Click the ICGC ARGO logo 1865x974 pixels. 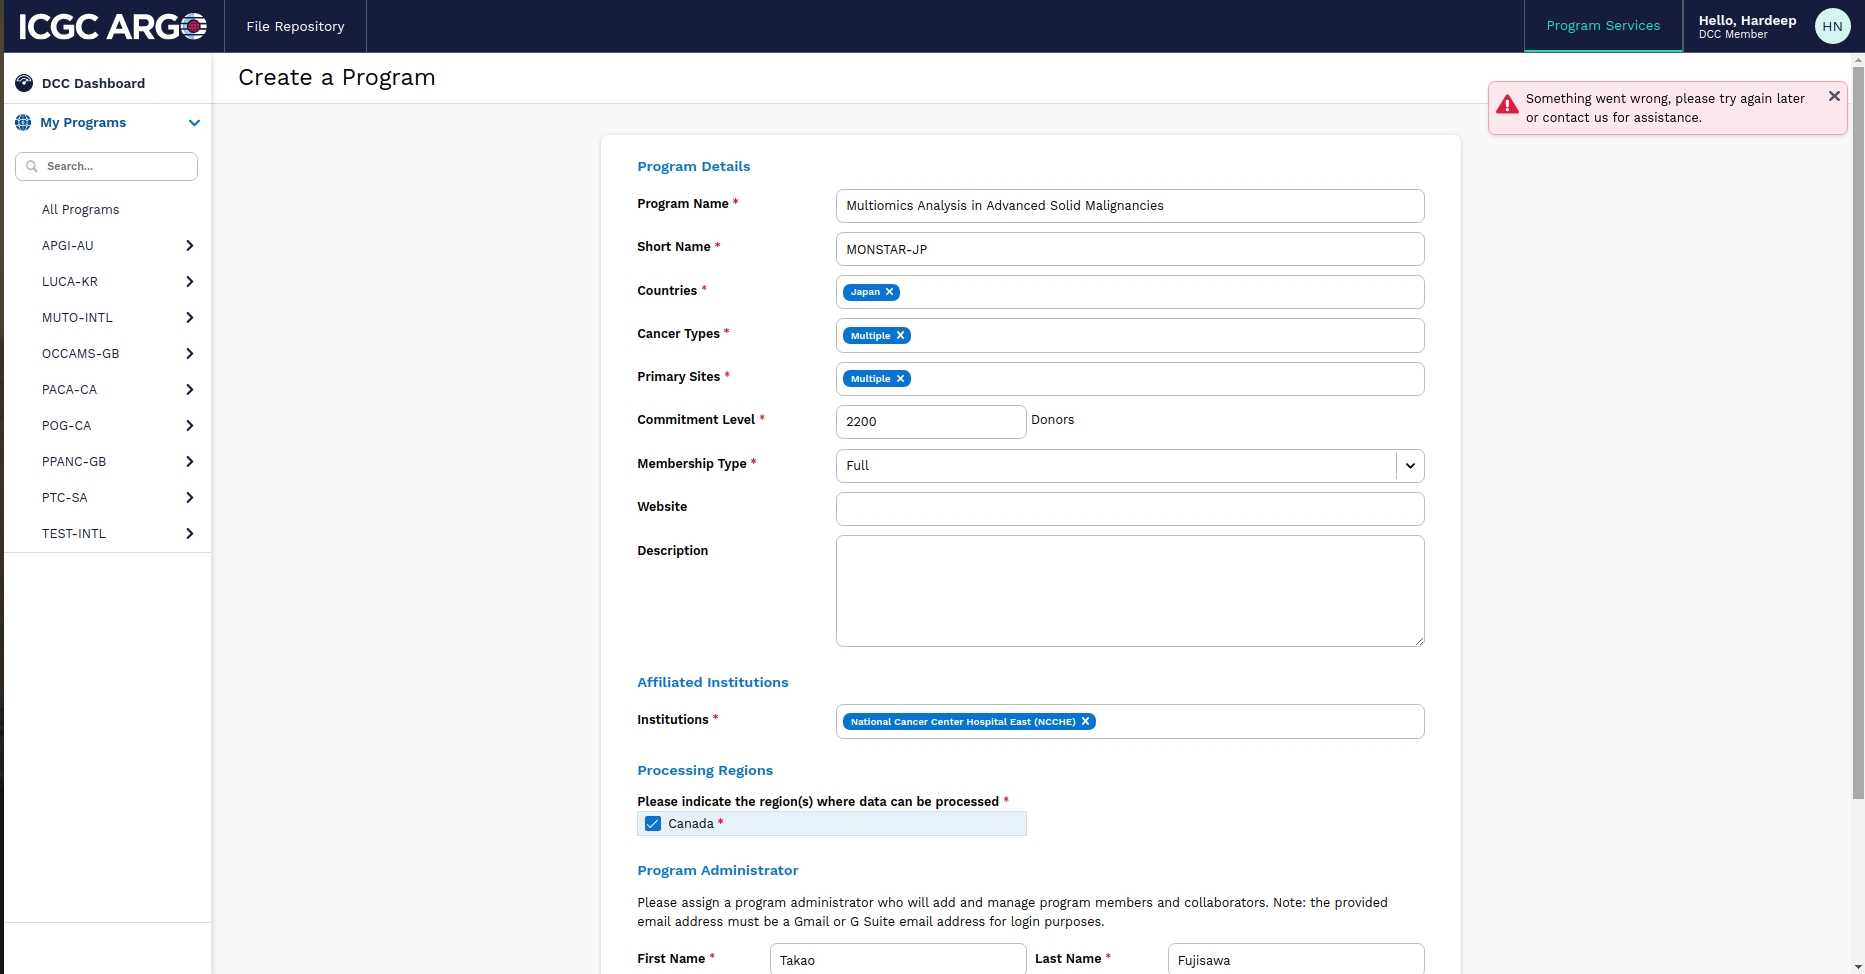pos(108,26)
